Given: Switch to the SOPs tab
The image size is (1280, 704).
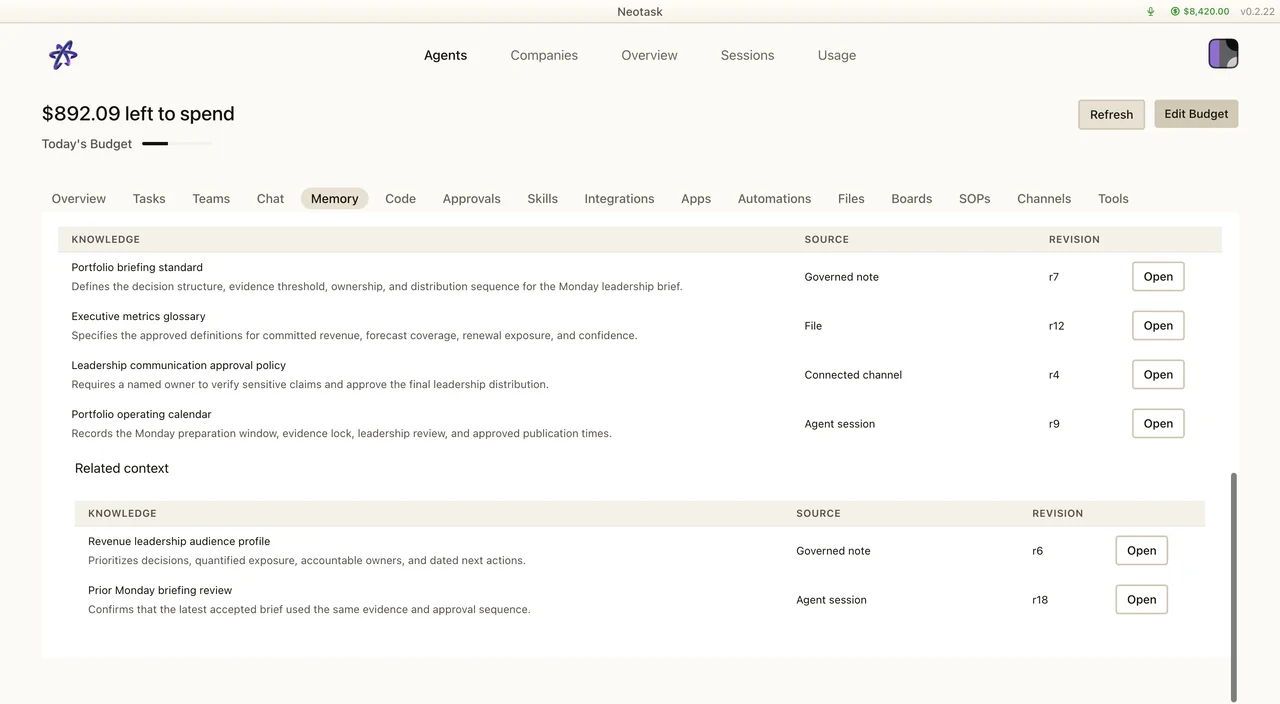Looking at the screenshot, I should [974, 198].
